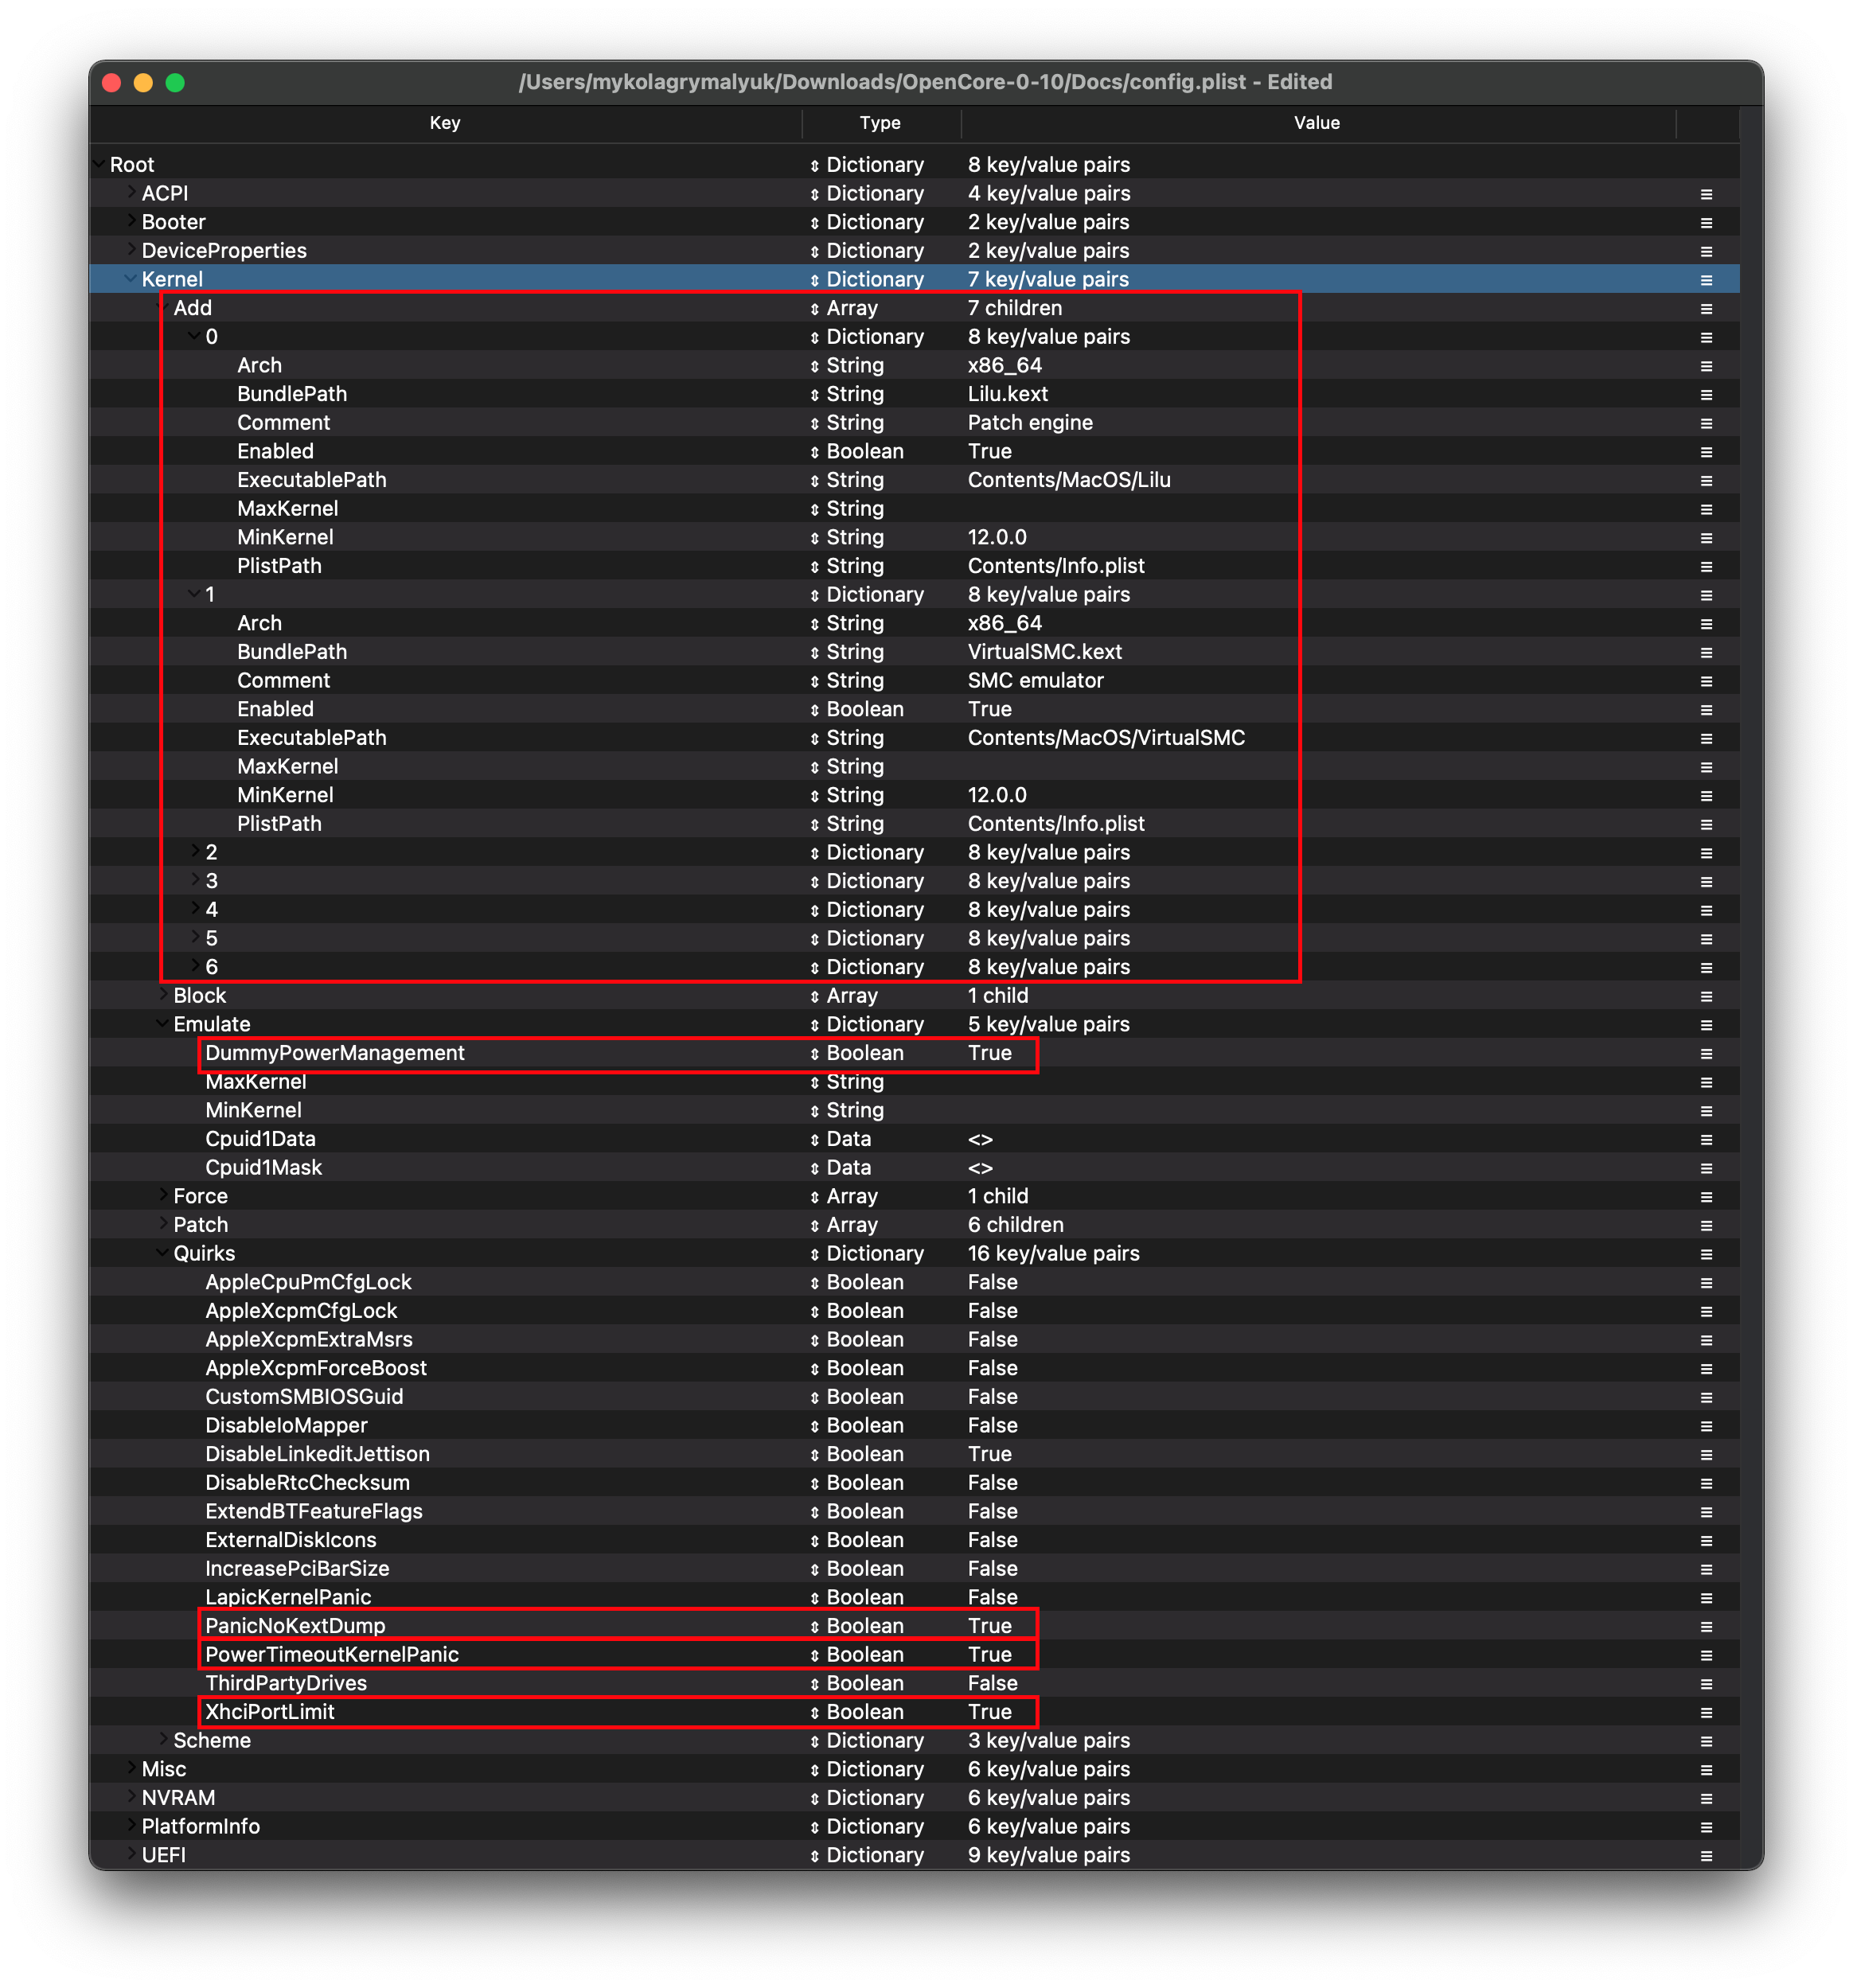Image resolution: width=1853 pixels, height=1988 pixels.
Task: Select the True value of PowerTimeoutKernelPanic
Action: (x=990, y=1655)
